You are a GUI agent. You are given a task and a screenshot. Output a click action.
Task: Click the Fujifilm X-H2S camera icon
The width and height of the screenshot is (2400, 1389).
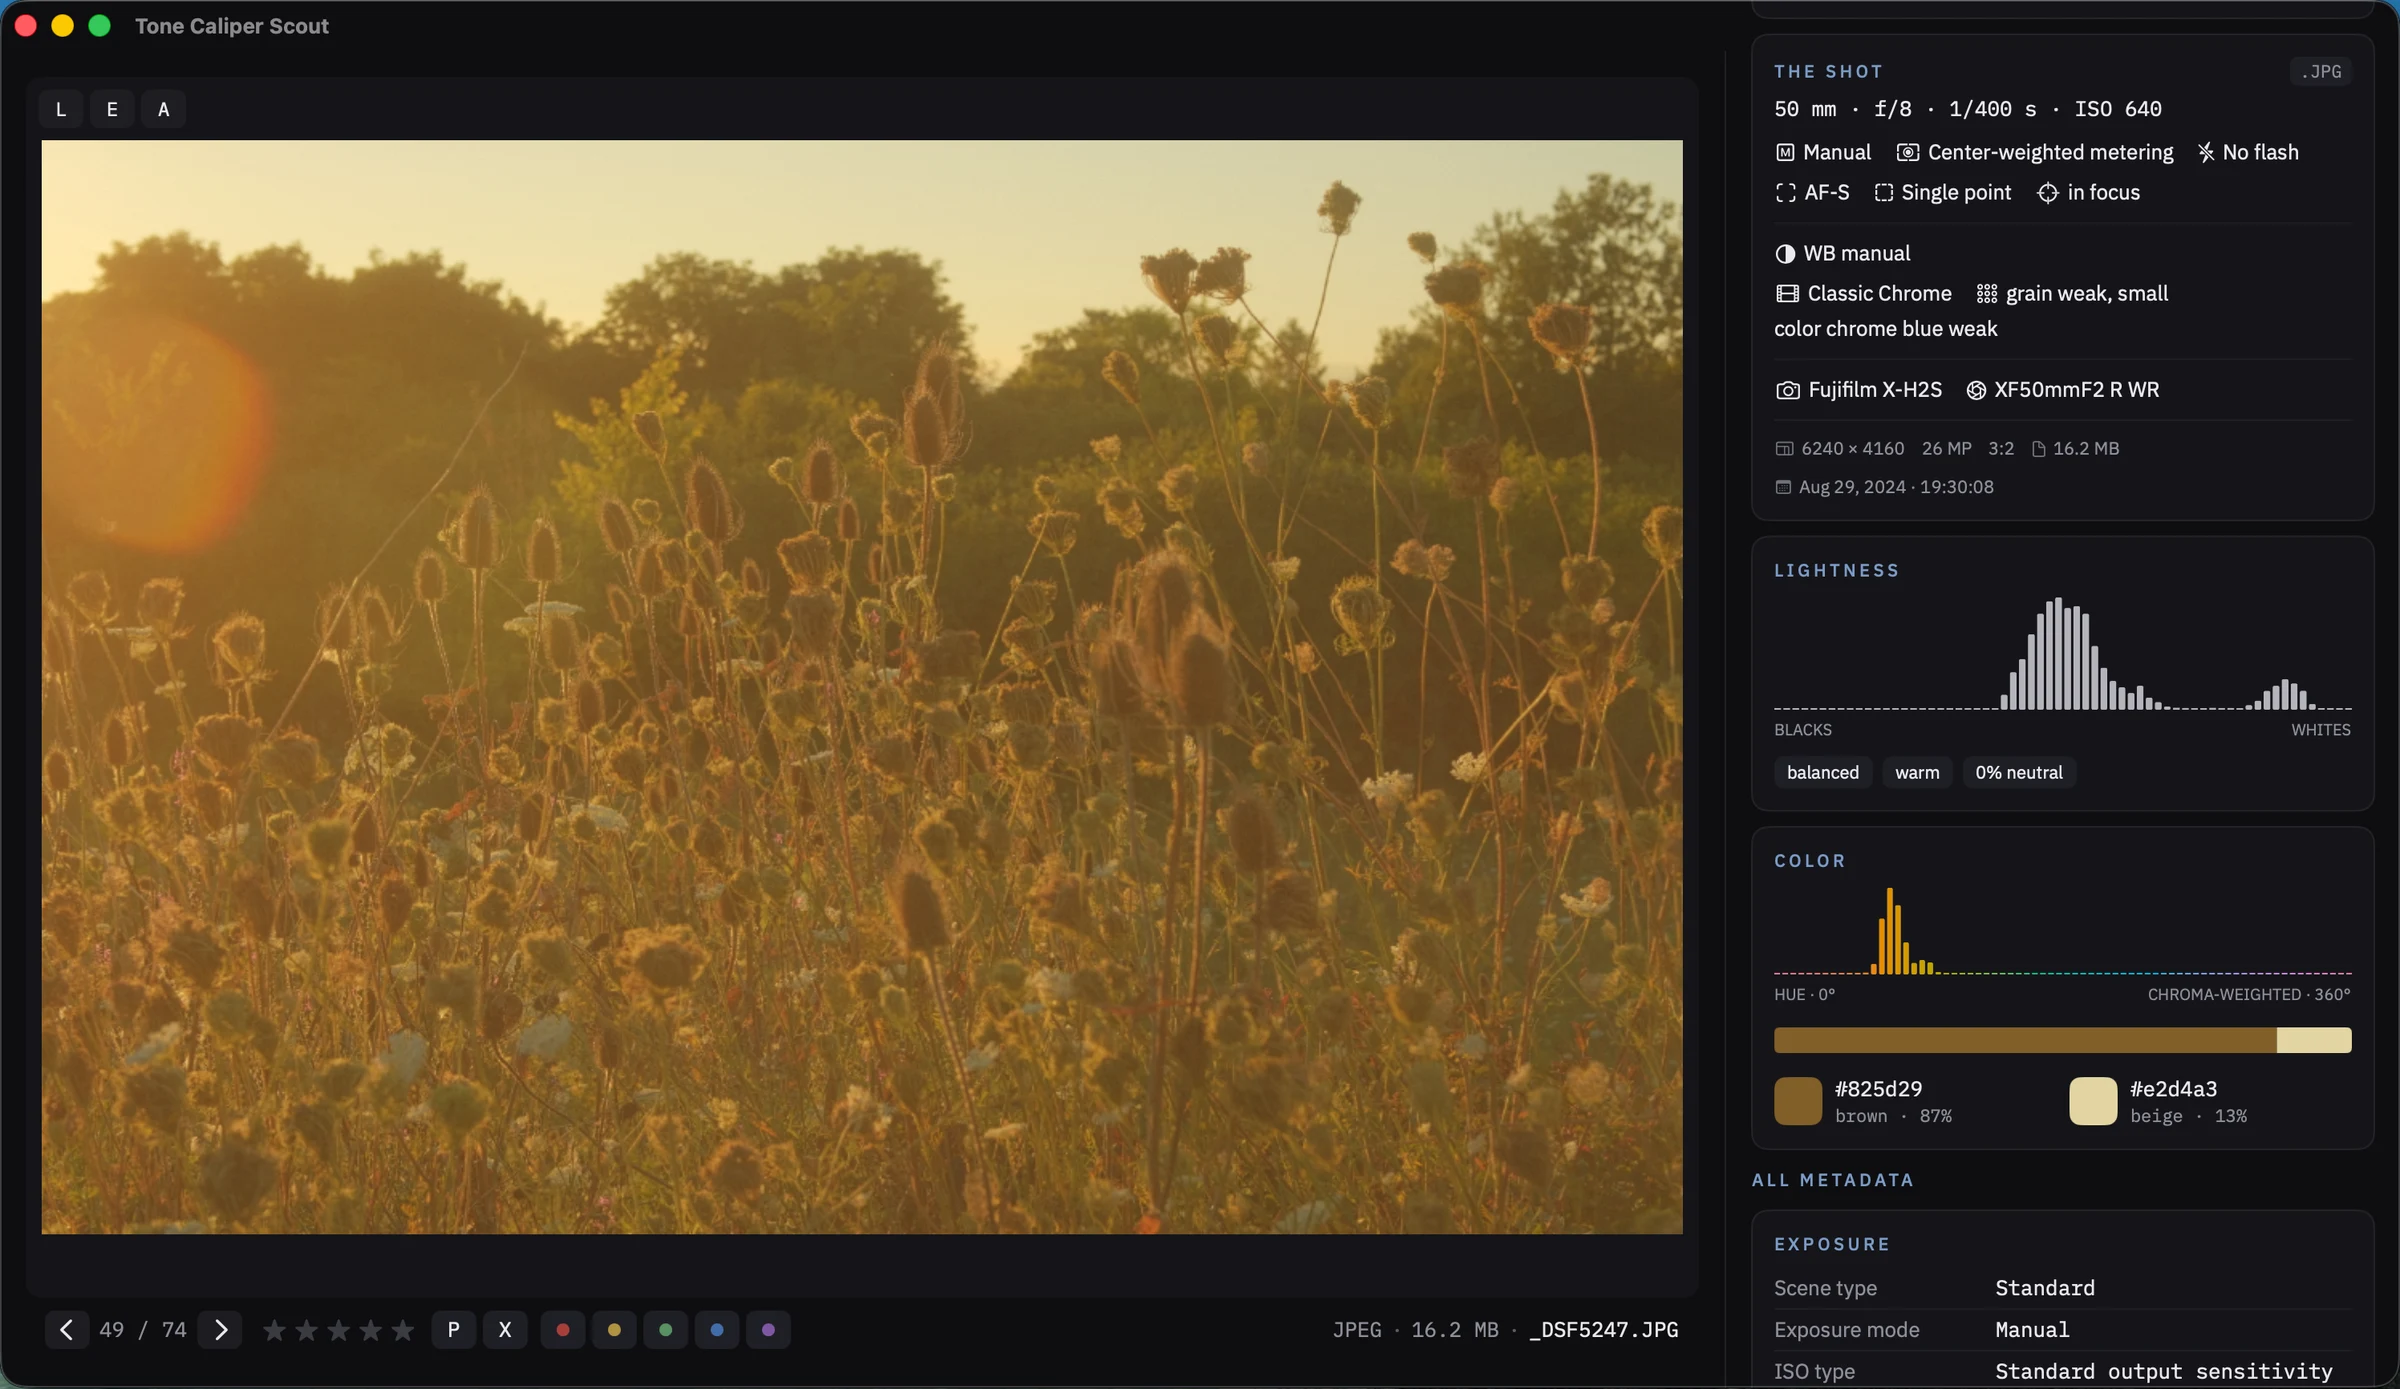coord(1787,390)
